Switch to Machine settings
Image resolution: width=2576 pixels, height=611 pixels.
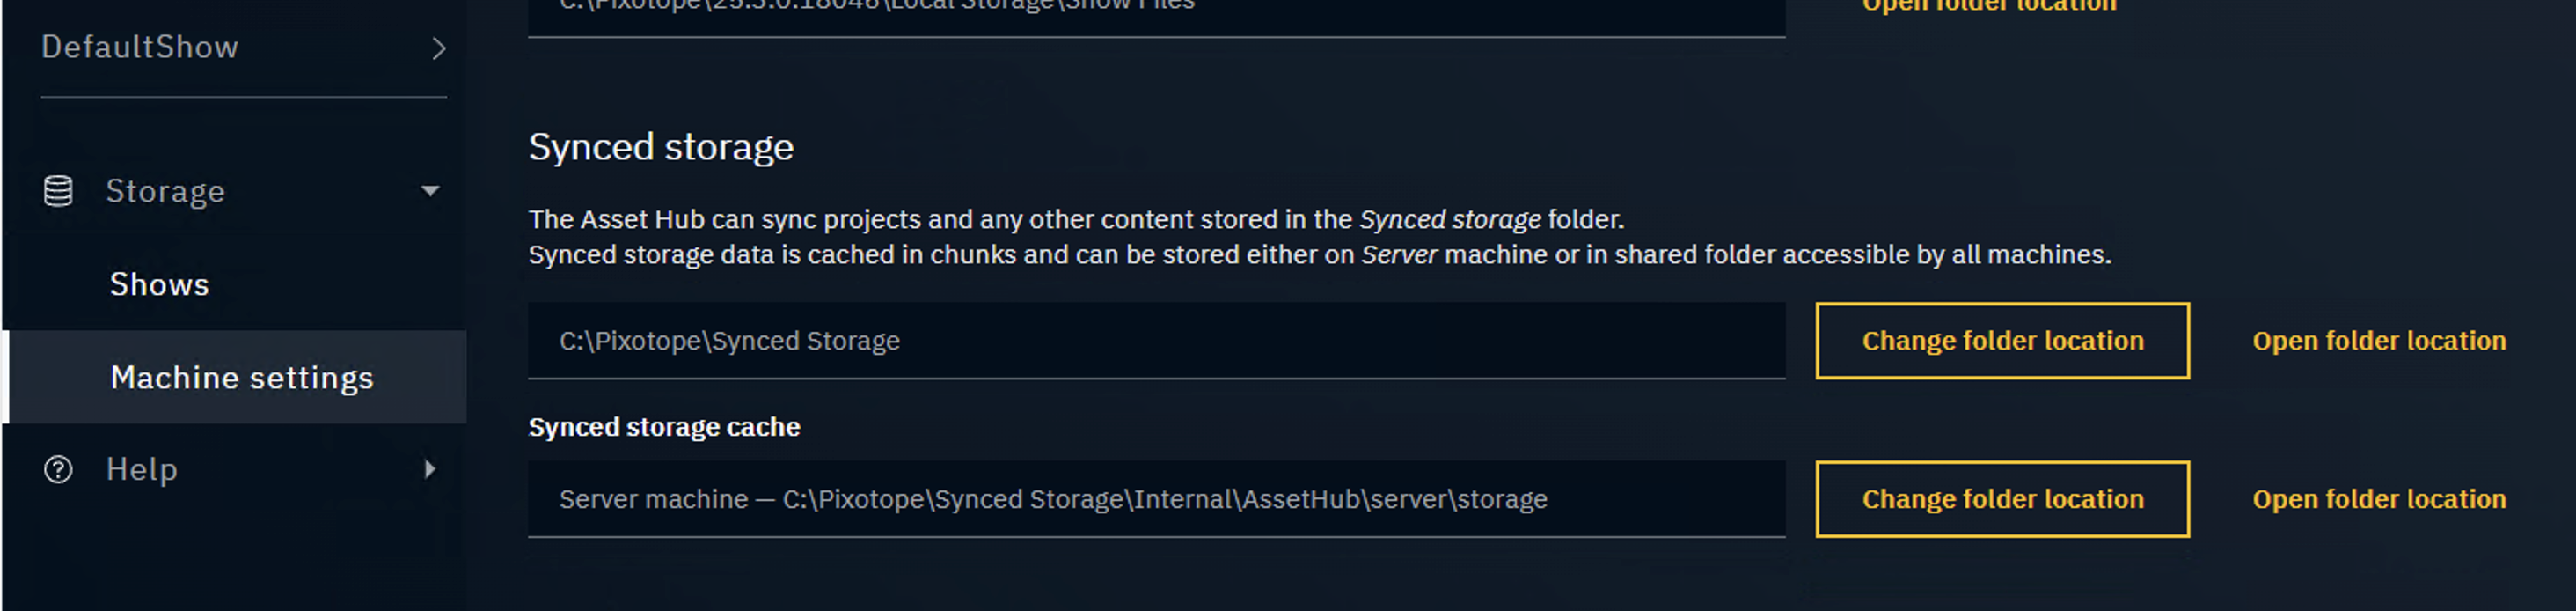pyautogui.click(x=242, y=377)
